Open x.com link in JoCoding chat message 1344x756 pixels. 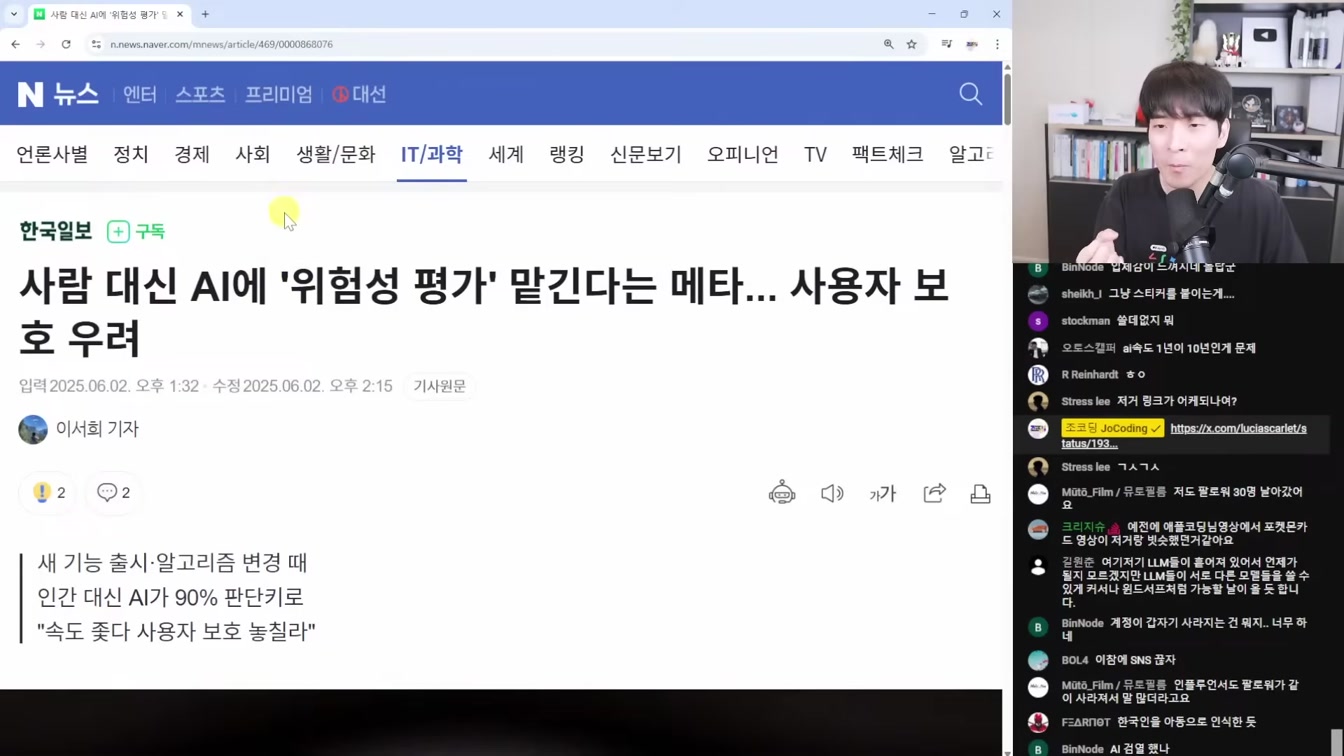[1184, 435]
